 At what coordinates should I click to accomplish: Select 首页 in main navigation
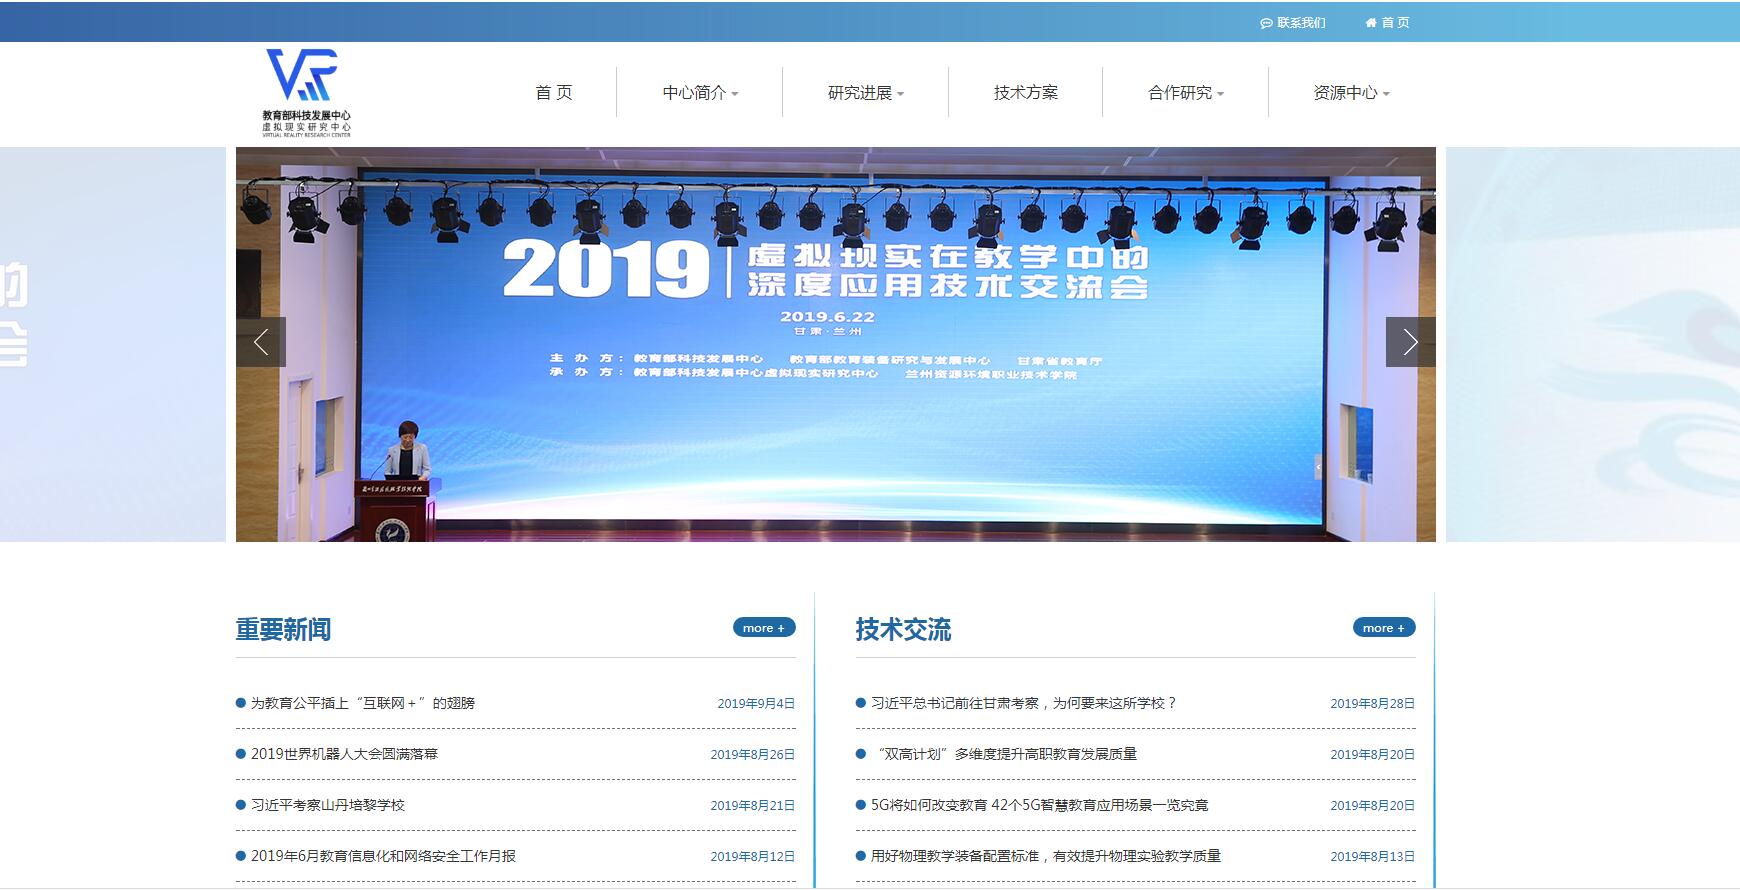coord(554,93)
